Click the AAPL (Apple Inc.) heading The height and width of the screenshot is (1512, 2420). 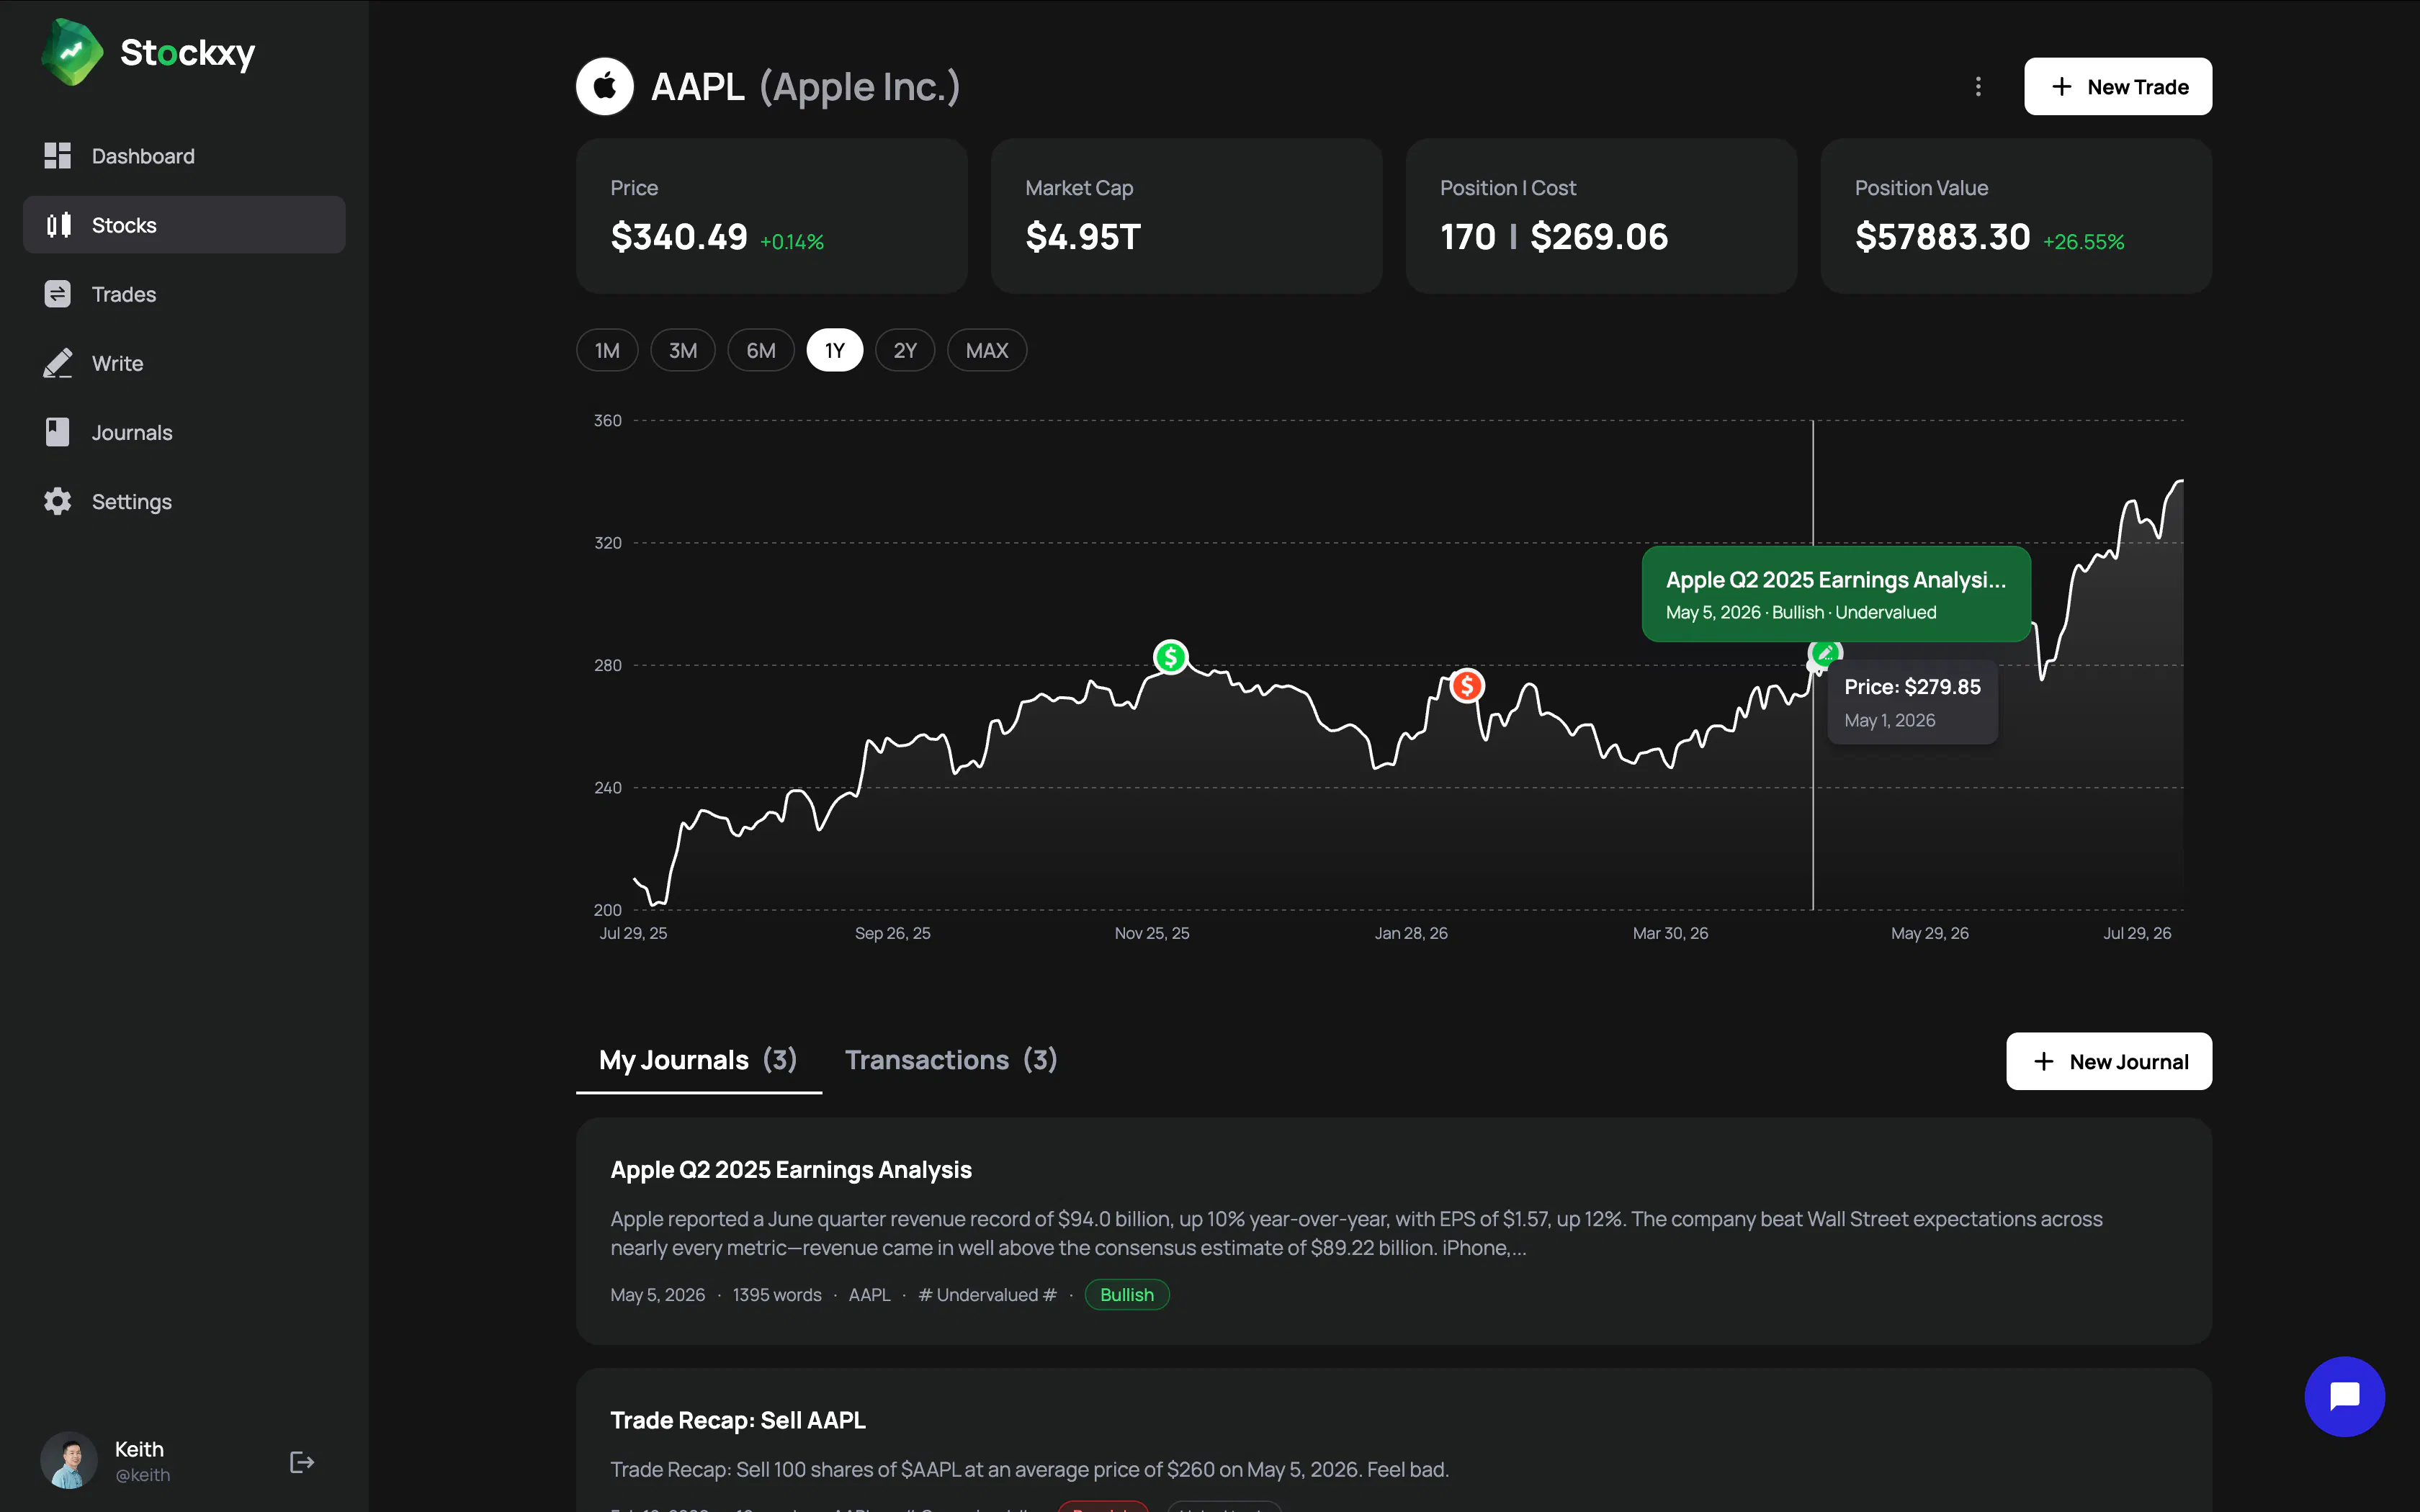pos(805,87)
